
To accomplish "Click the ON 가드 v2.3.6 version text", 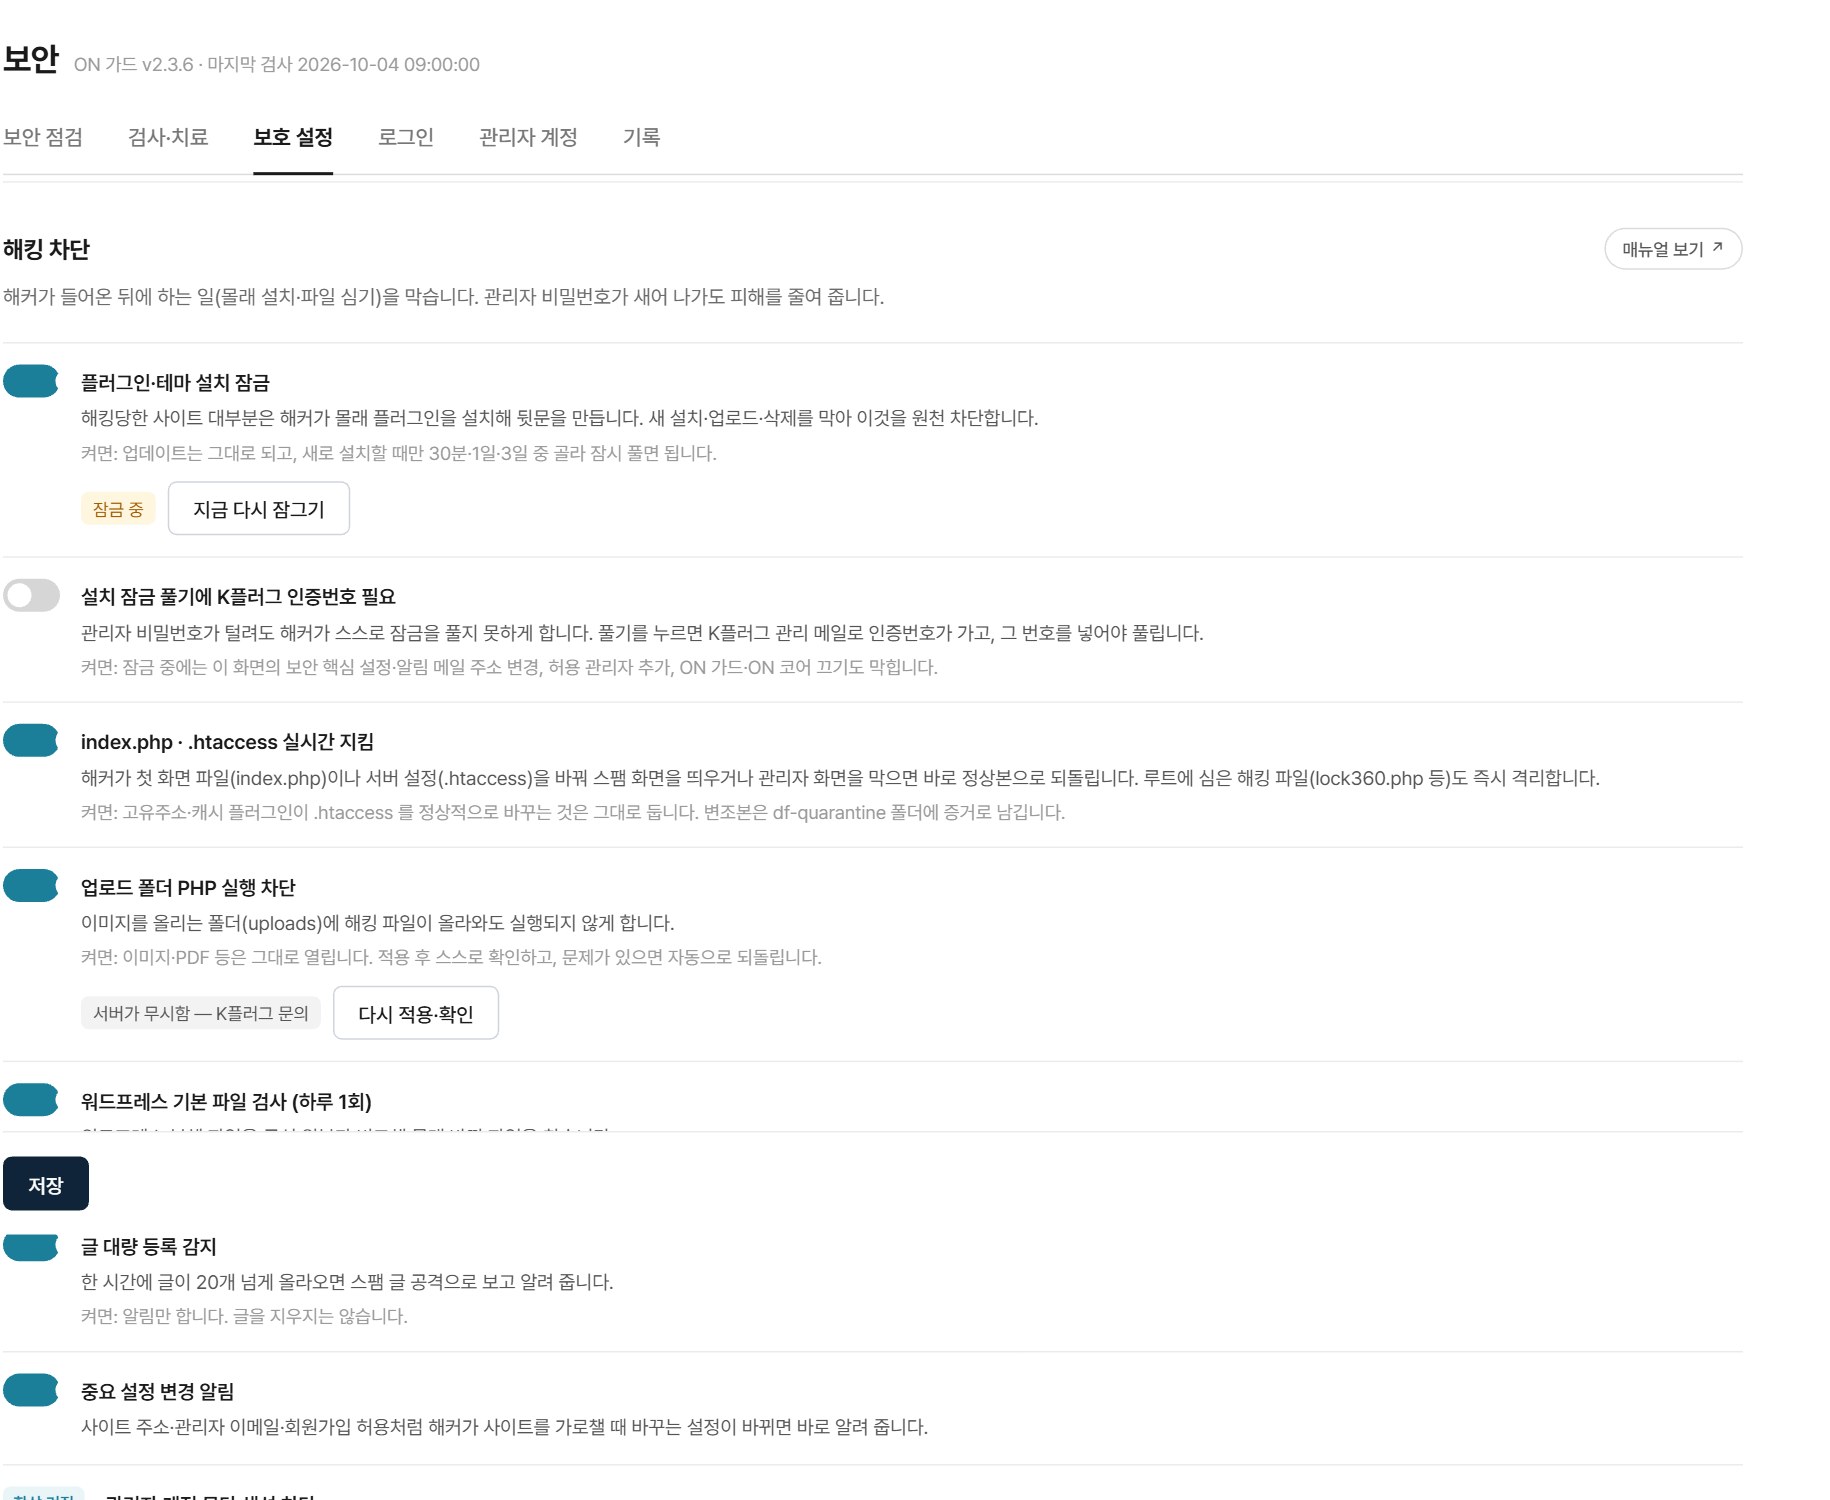I will [x=134, y=64].
